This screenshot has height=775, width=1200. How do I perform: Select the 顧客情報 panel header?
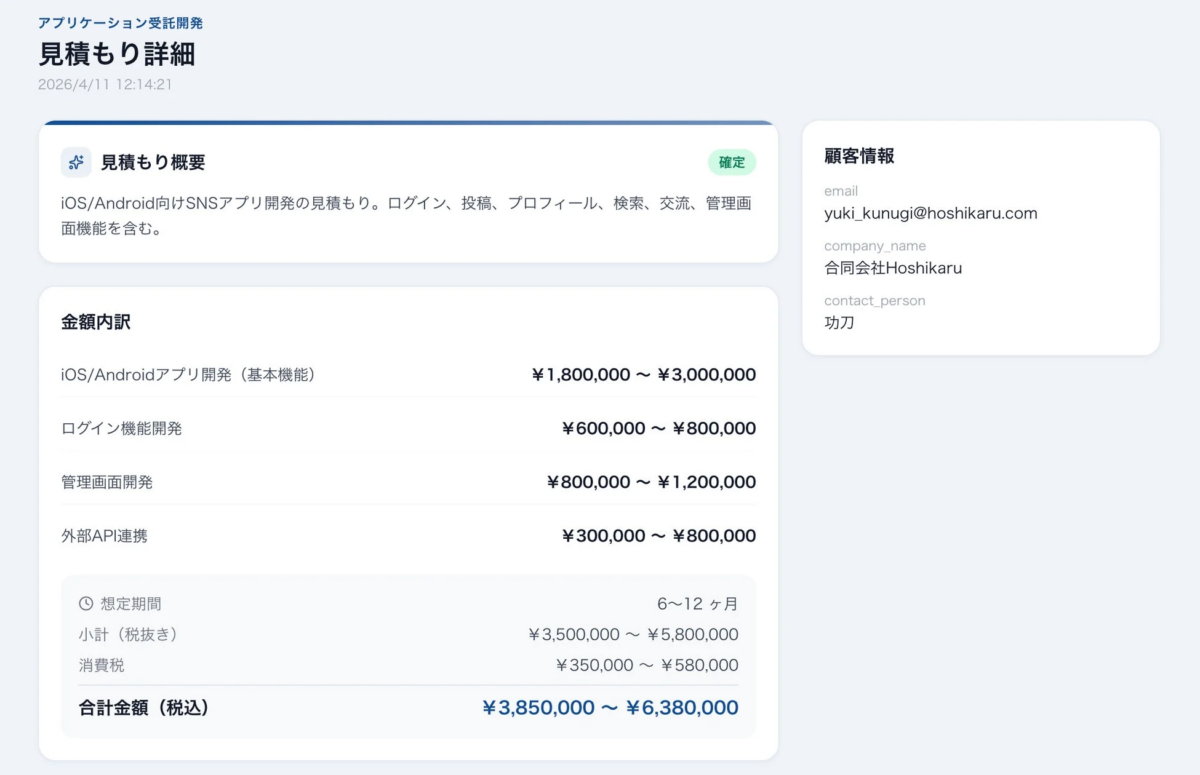pyautogui.click(x=857, y=156)
